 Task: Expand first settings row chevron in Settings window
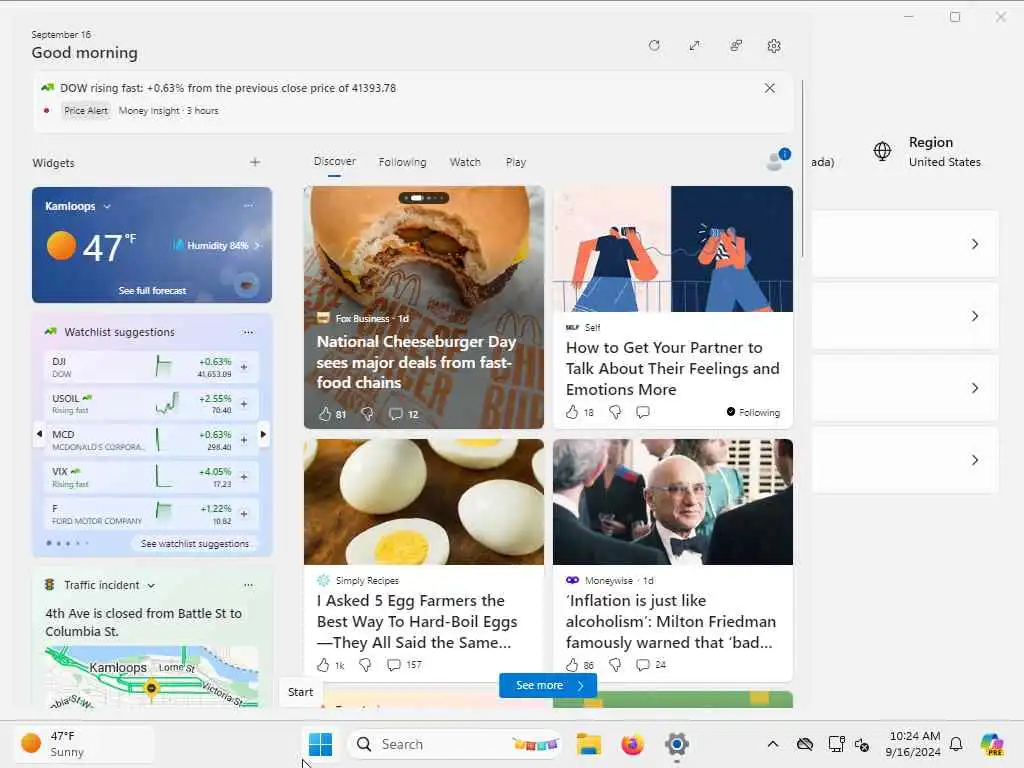(x=974, y=244)
